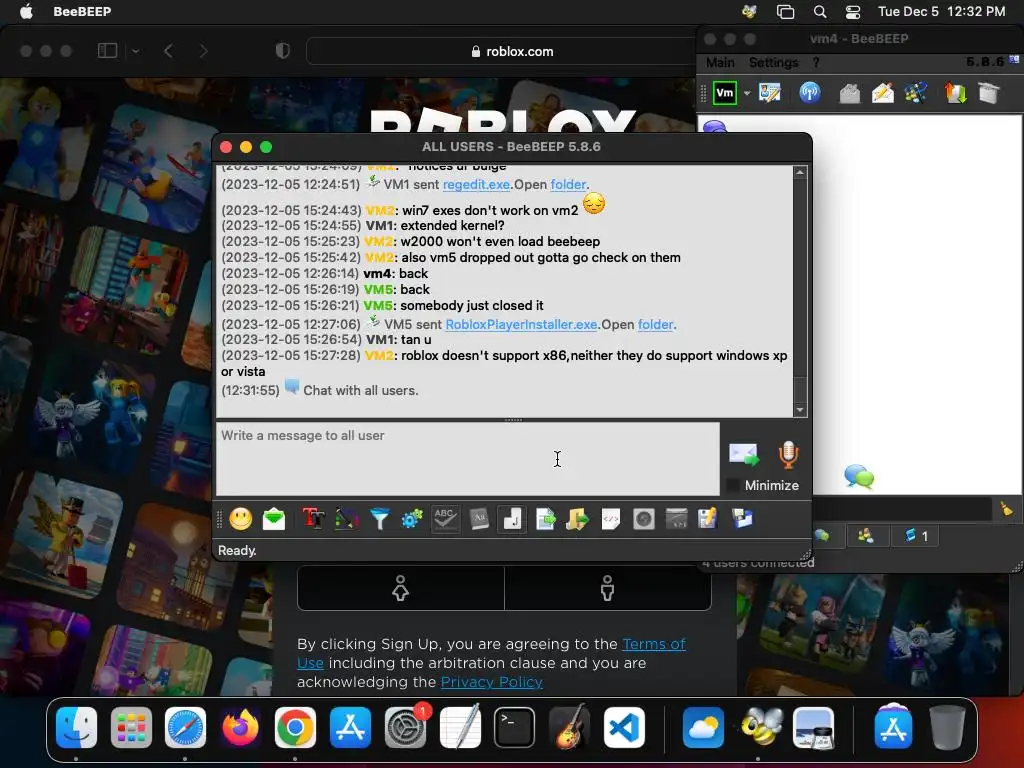Toggle the dictionary book word completer icon
The height and width of the screenshot is (768, 1024).
(x=479, y=519)
